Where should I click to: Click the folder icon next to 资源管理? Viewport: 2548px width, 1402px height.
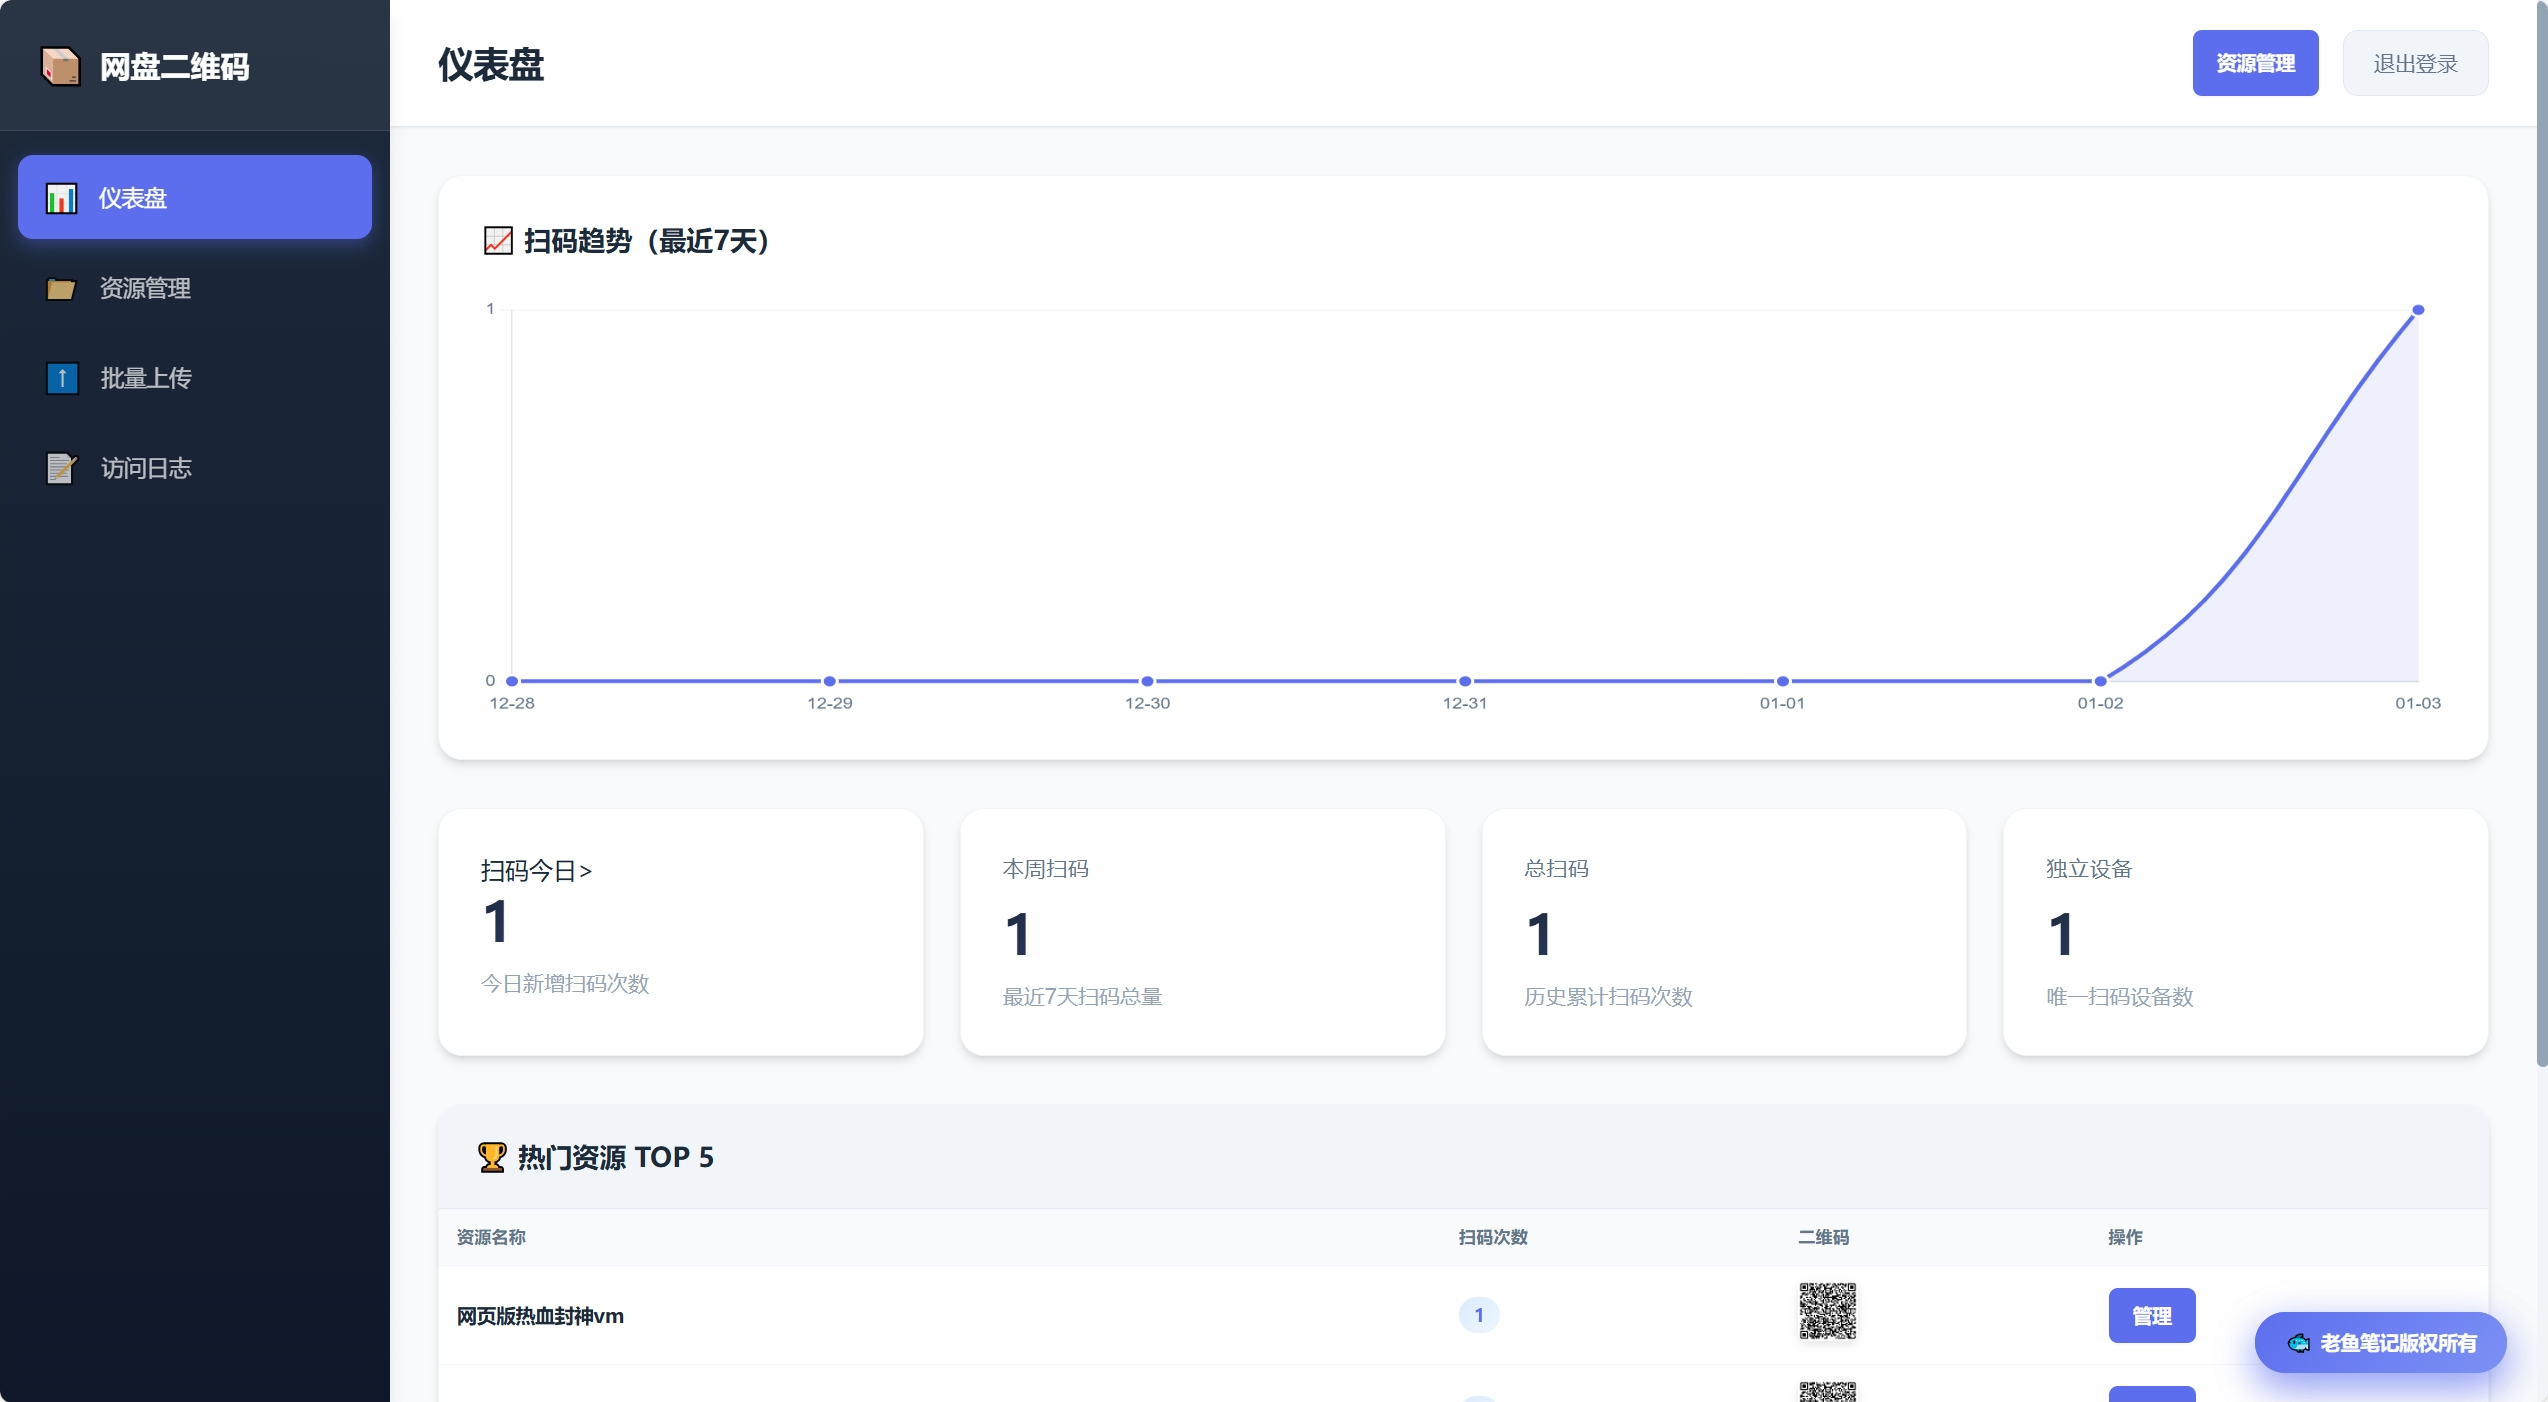[61, 289]
